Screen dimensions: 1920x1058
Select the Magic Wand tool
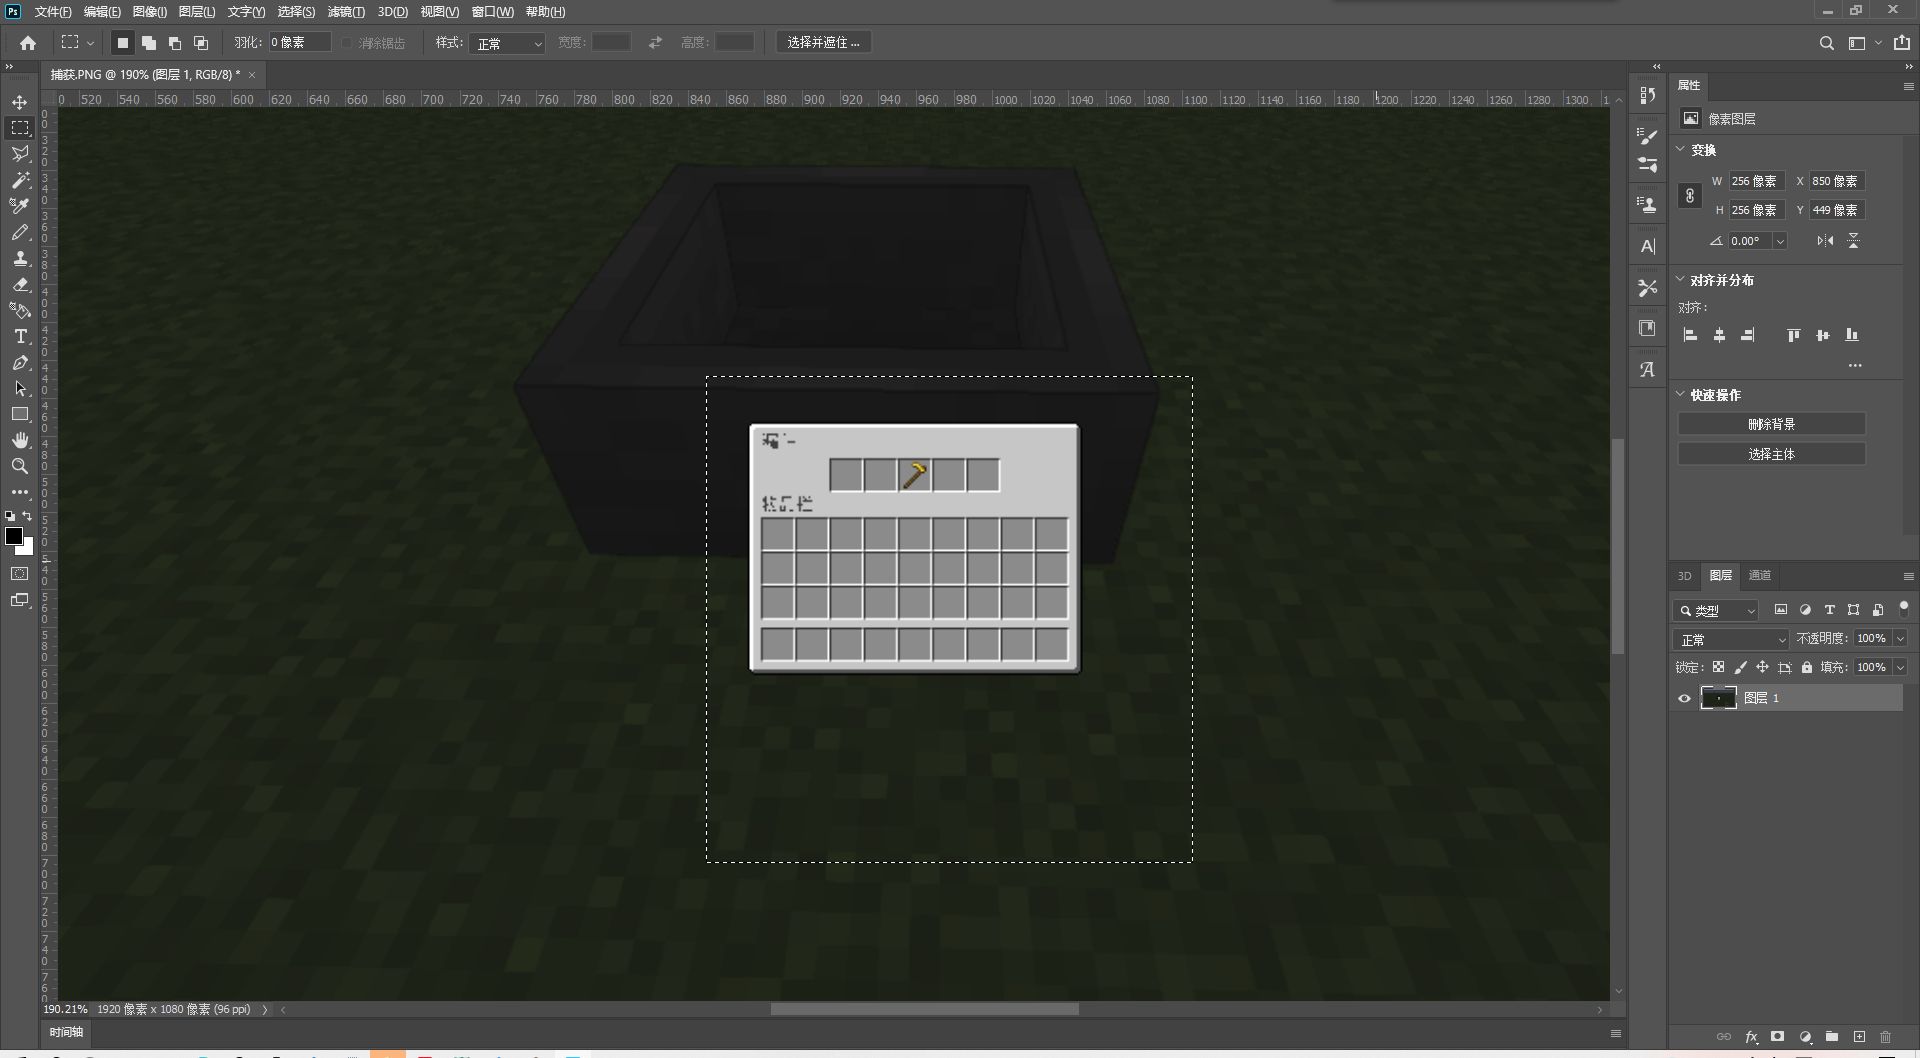point(19,180)
